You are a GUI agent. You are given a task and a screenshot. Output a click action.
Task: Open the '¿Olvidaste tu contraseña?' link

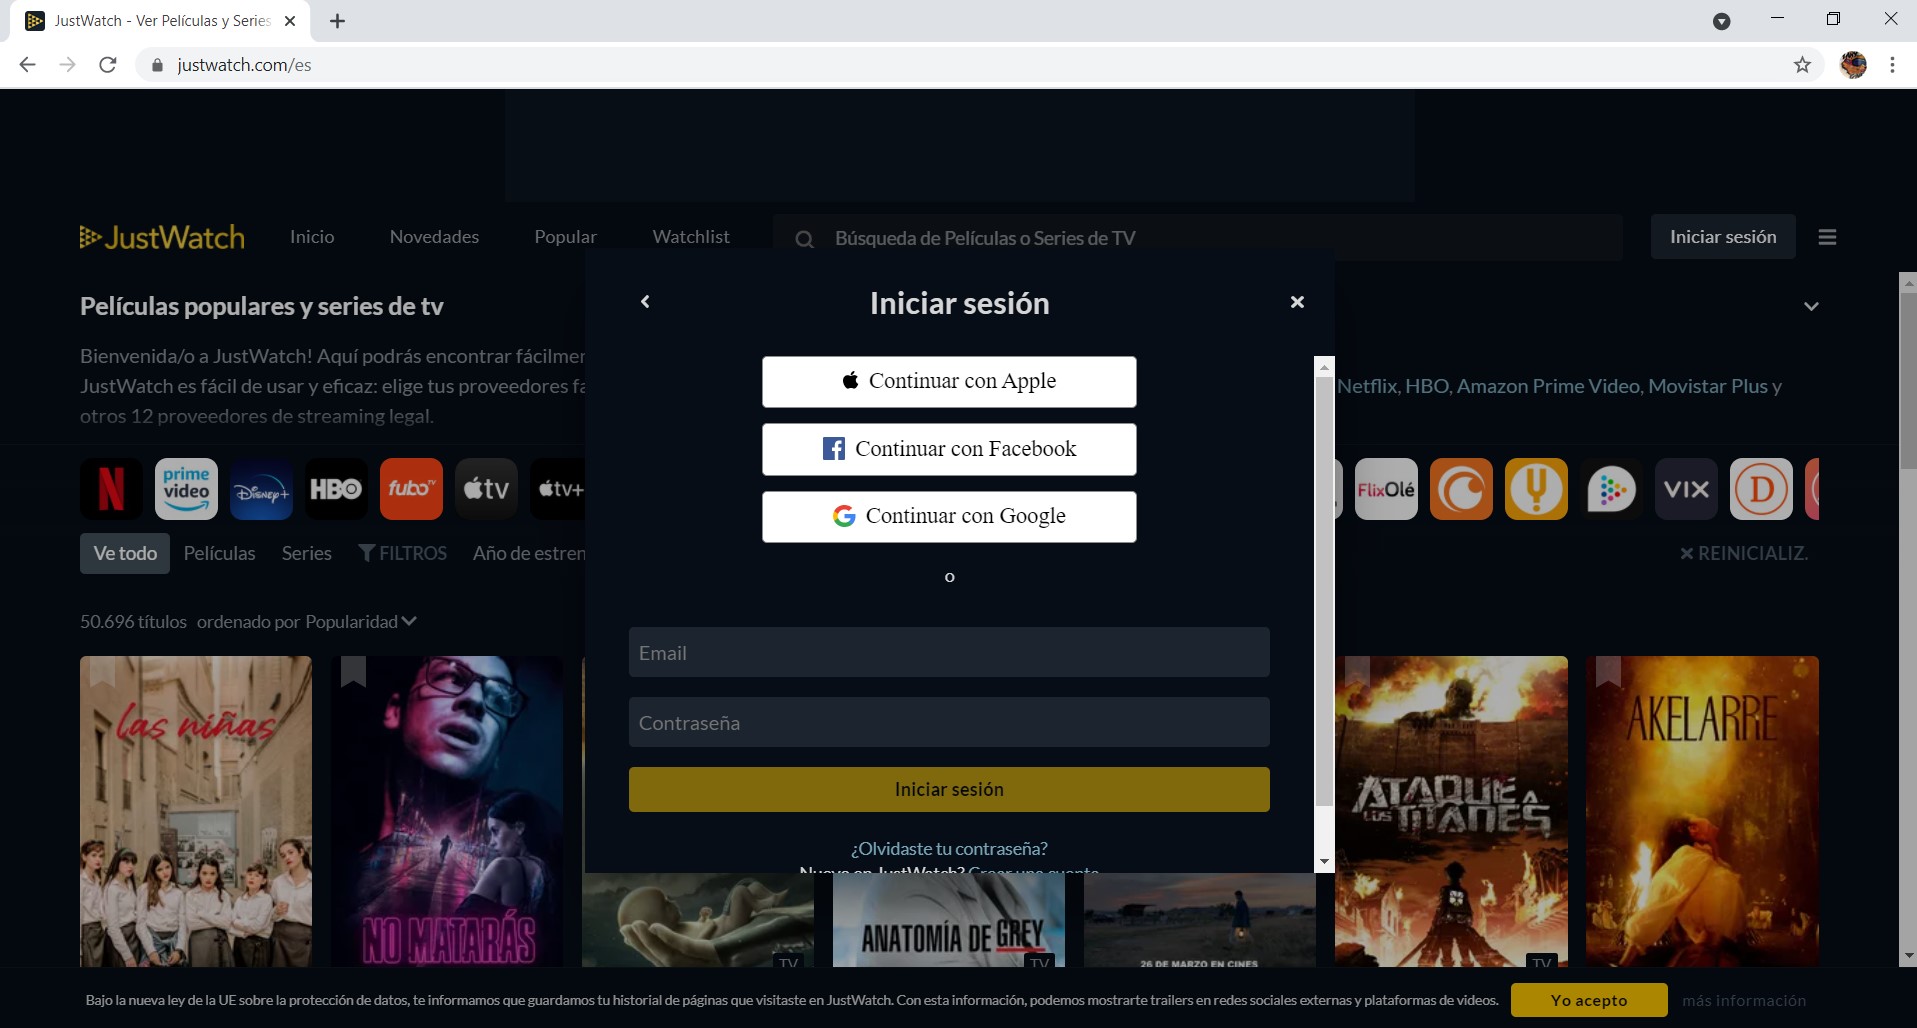tap(948, 848)
